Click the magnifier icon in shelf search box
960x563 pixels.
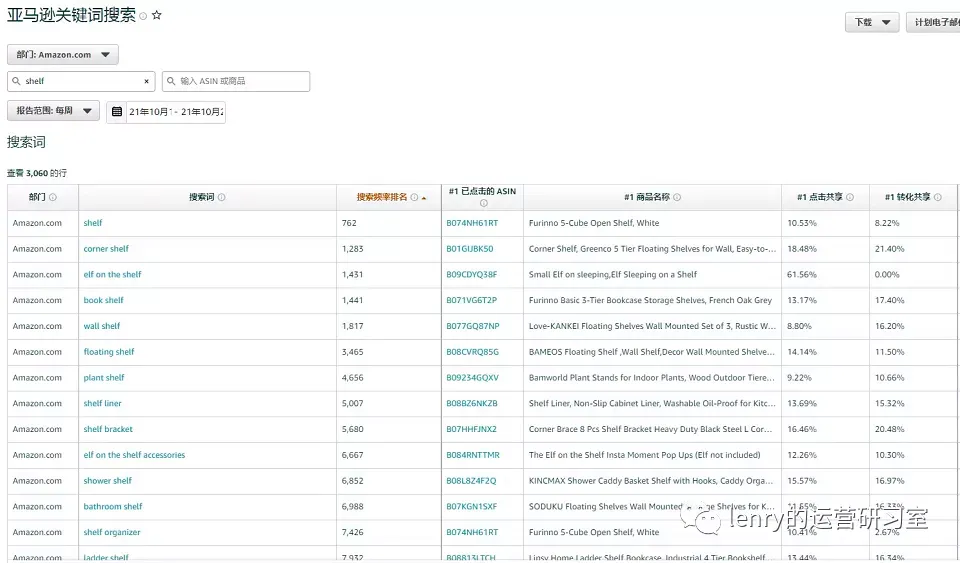(17, 81)
